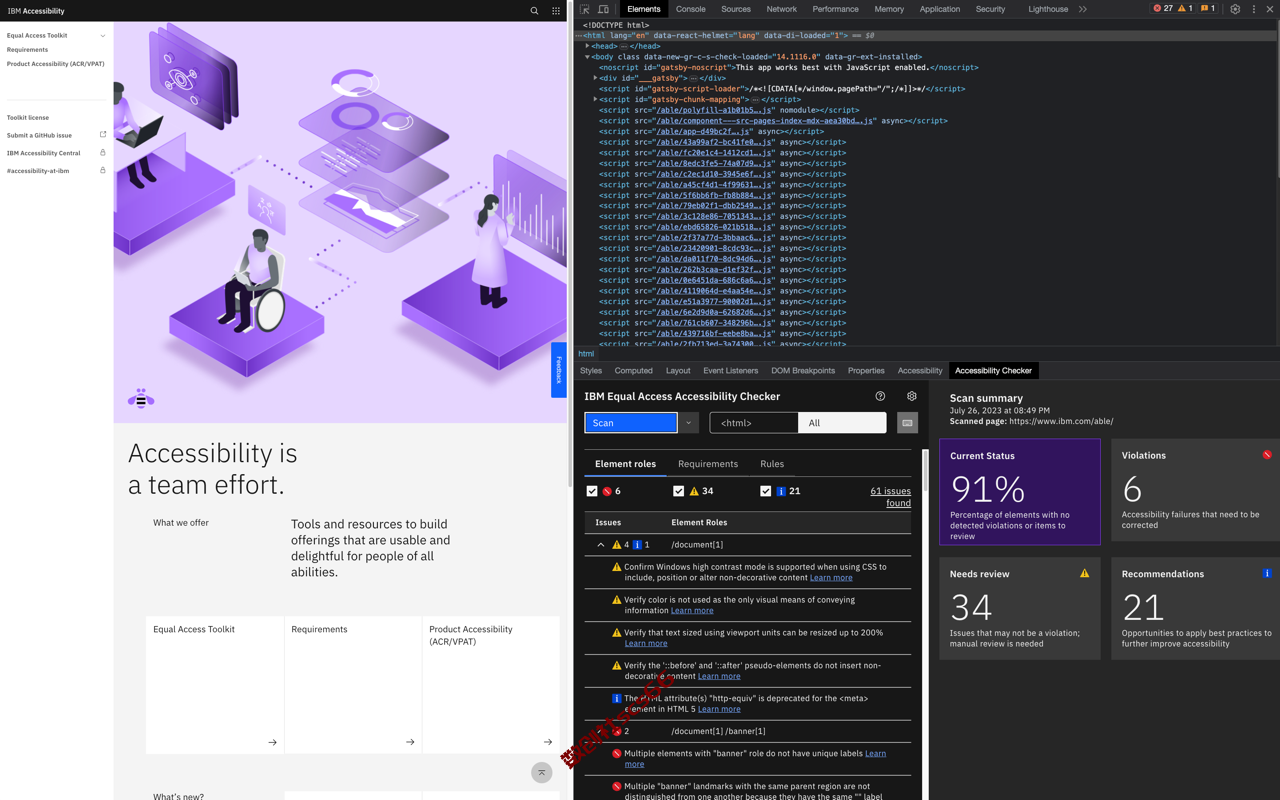Expand the Equal Access Toolkit sidebar chevron
The height and width of the screenshot is (800, 1280).
click(102, 36)
